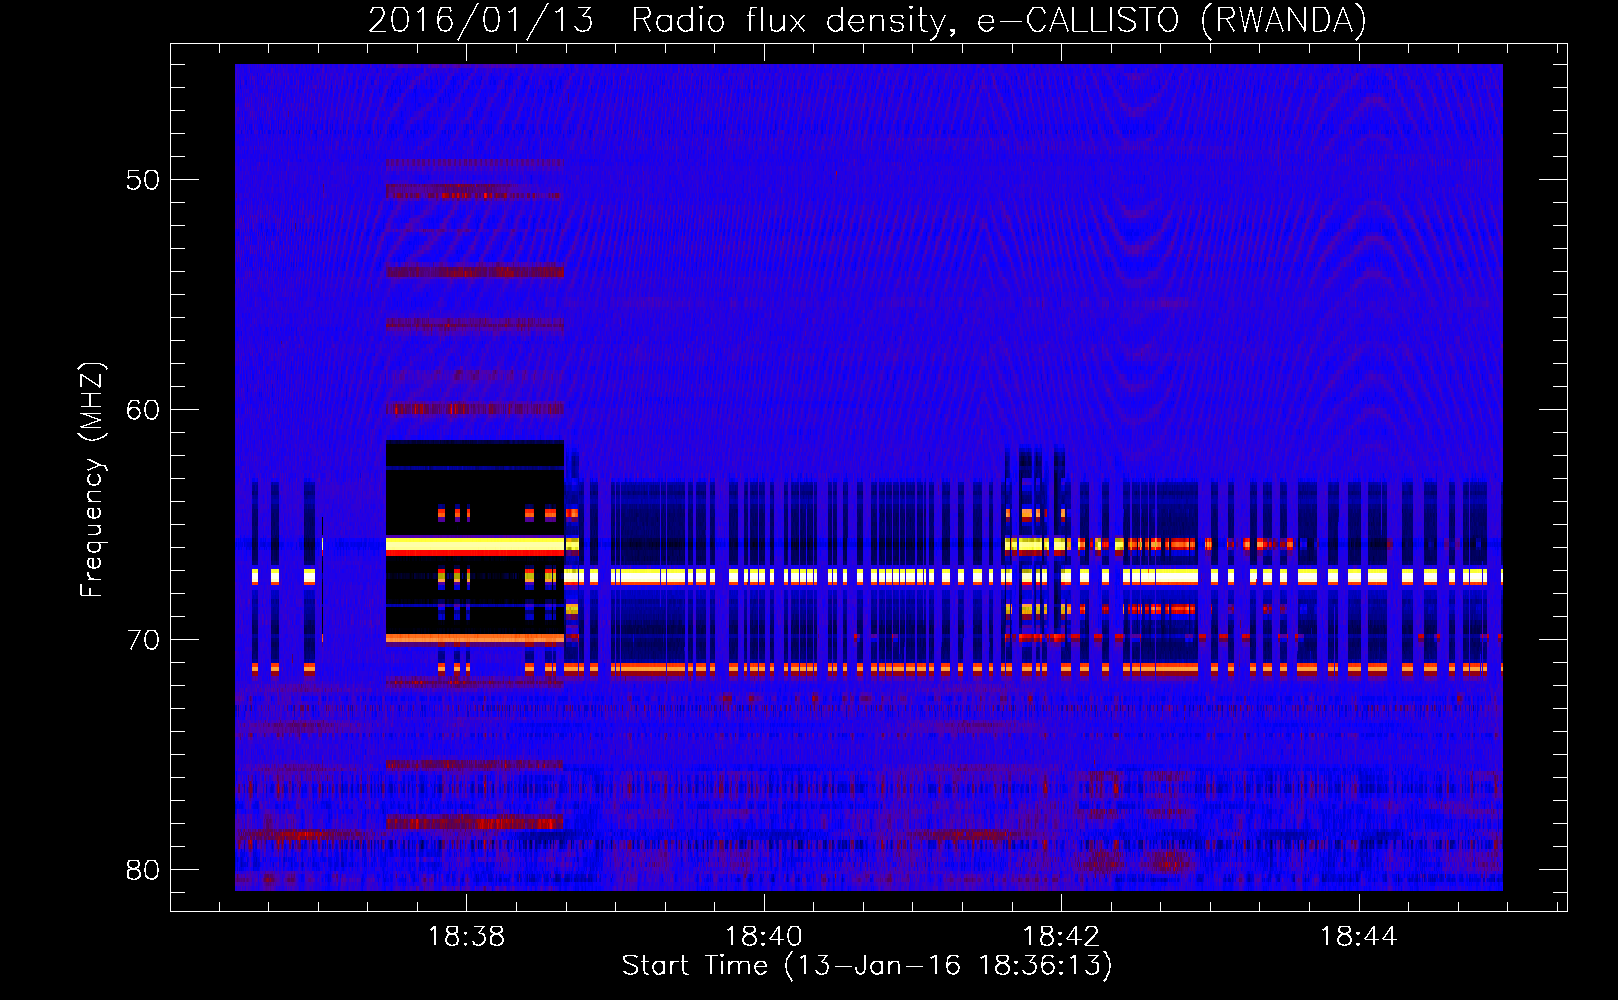Click the large black dropout block near 18:38
This screenshot has width=1618, height=1000.
click(475, 543)
